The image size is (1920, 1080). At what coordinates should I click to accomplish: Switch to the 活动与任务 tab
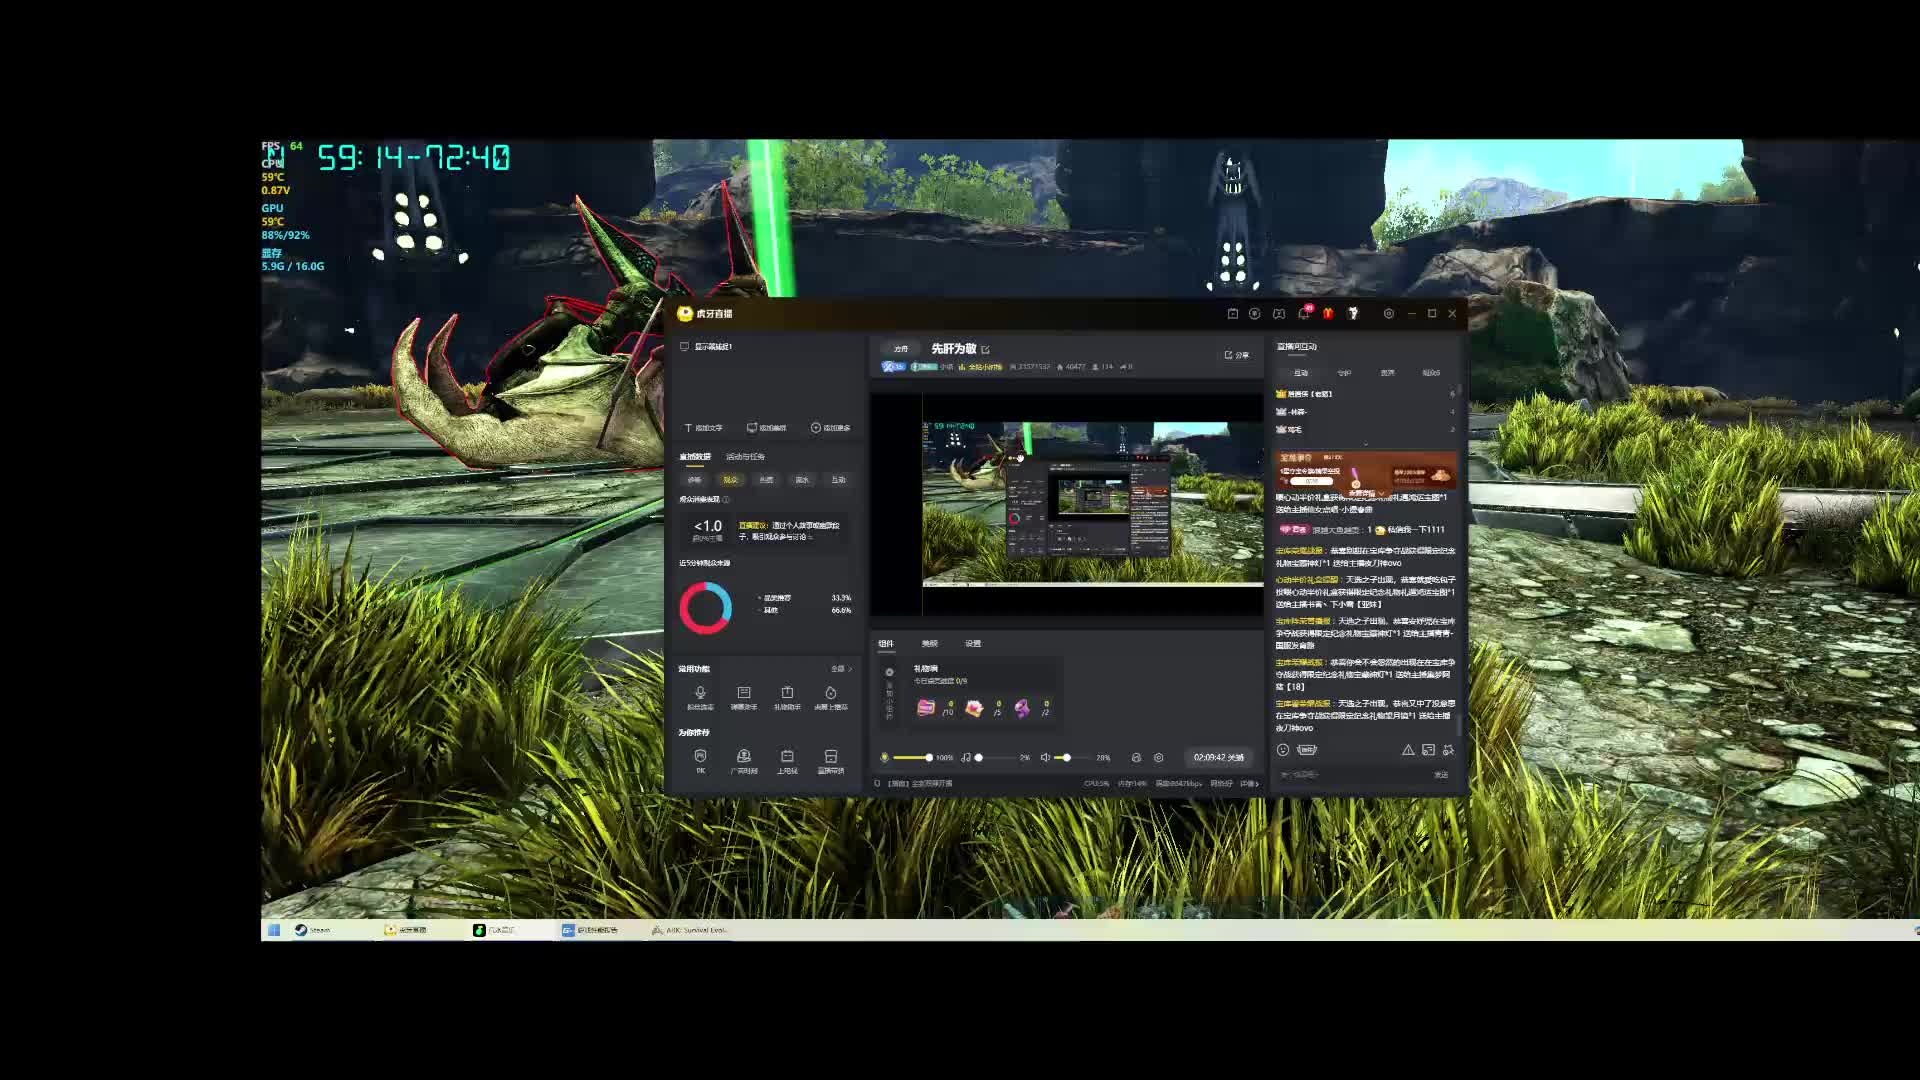[x=745, y=457]
